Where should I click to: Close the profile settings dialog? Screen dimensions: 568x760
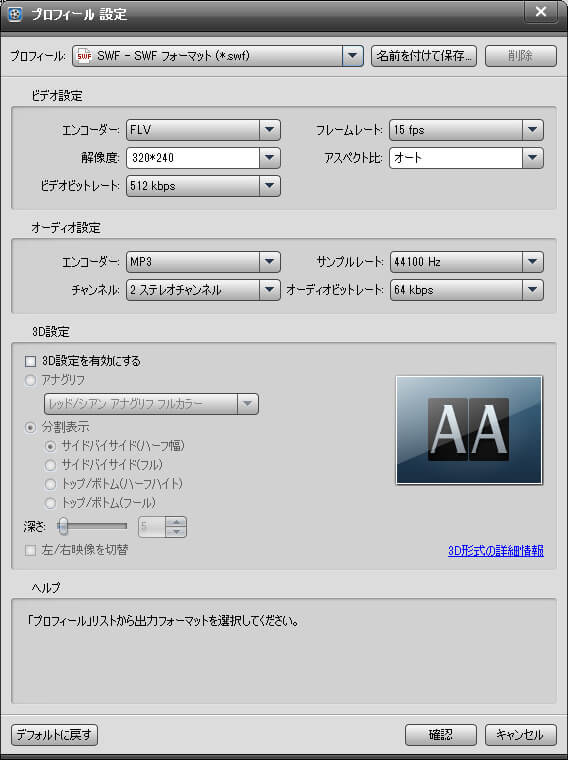click(x=541, y=12)
